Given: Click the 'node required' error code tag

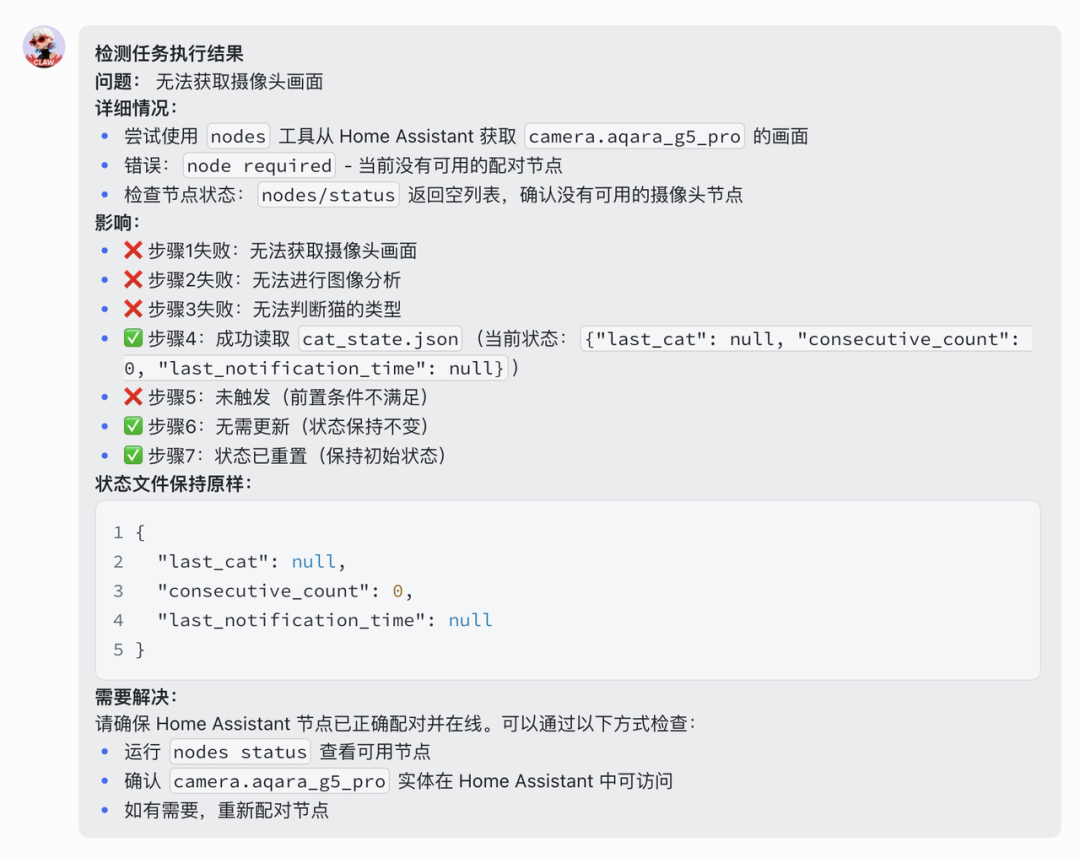Looking at the screenshot, I should point(259,166).
